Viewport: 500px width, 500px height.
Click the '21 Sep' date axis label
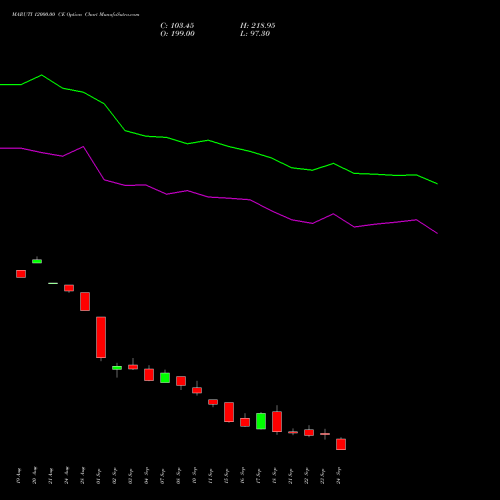point(291,476)
